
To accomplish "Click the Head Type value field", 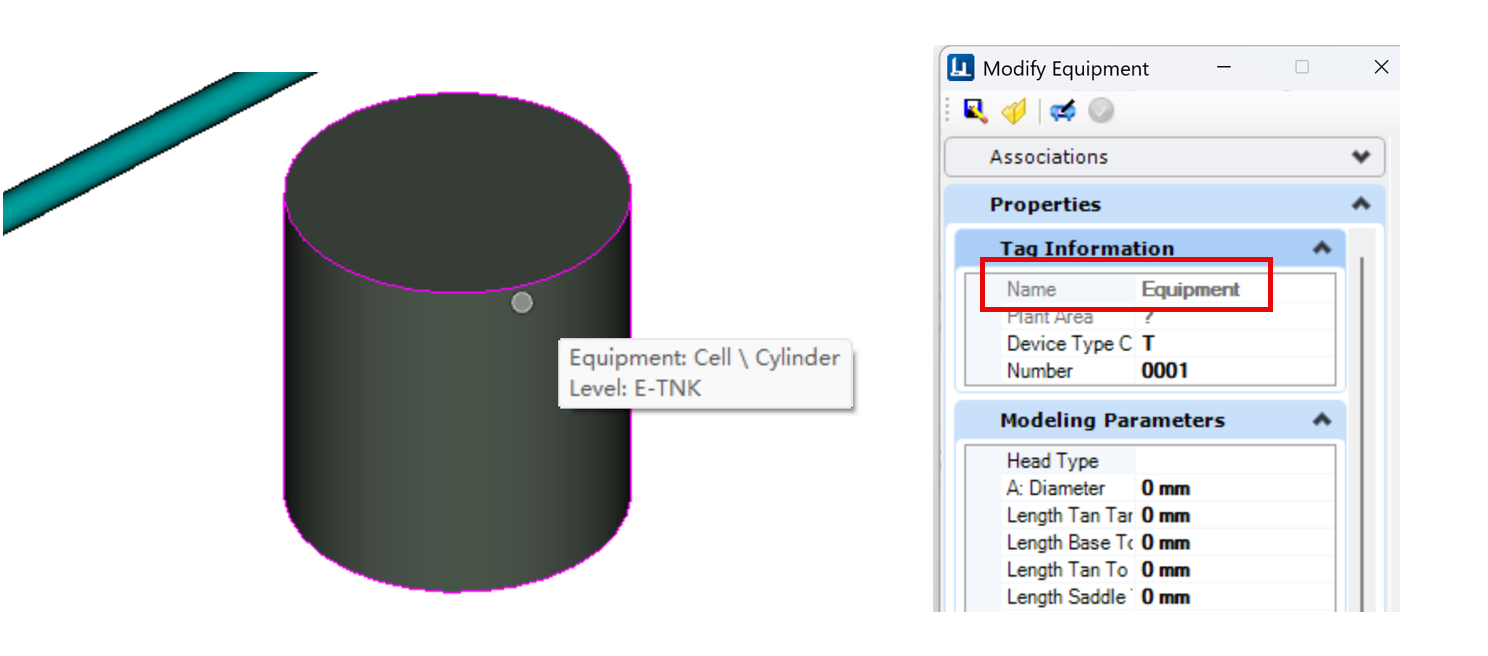I will pos(1236,461).
